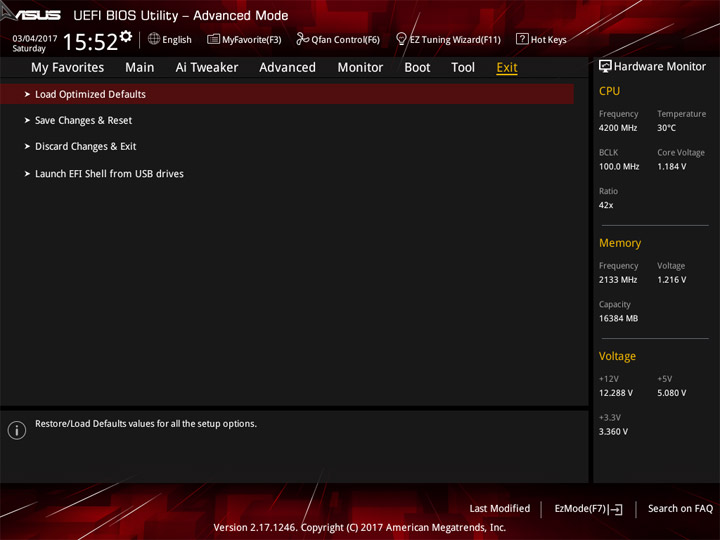The width and height of the screenshot is (720, 540).
Task: Select the Exit tab
Action: 507,68
